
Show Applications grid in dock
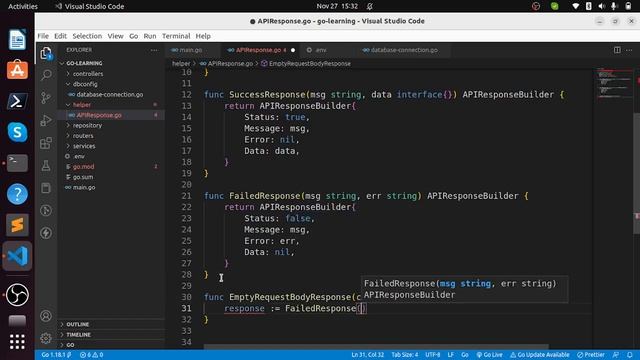click(17, 341)
